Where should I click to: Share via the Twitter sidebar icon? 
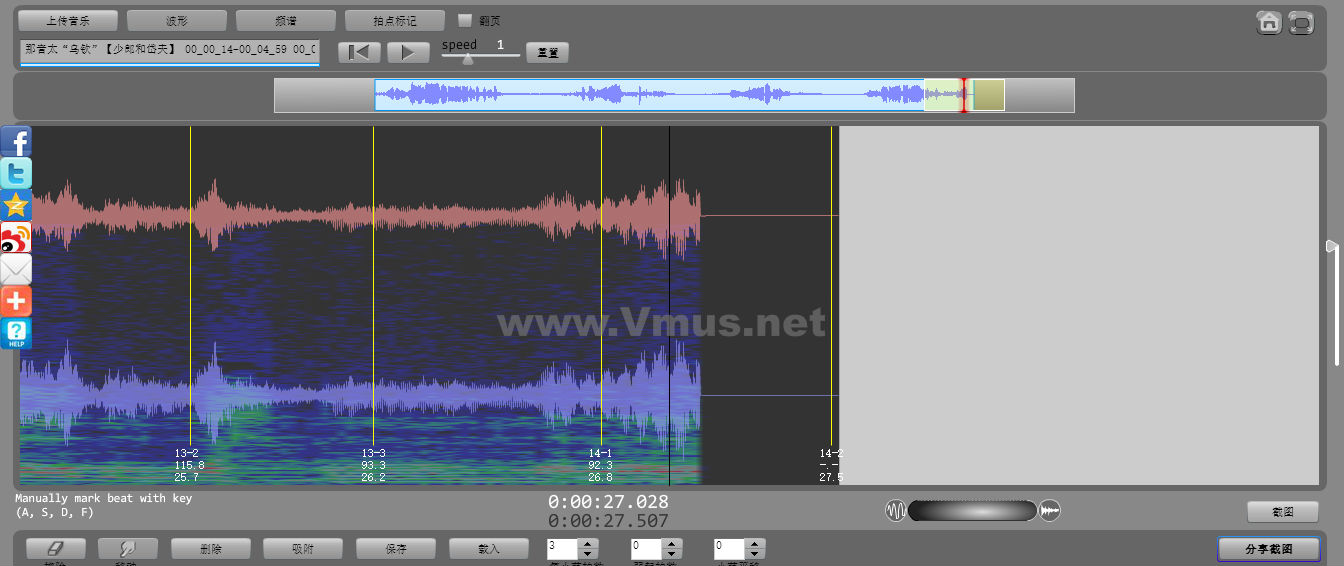pos(16,174)
